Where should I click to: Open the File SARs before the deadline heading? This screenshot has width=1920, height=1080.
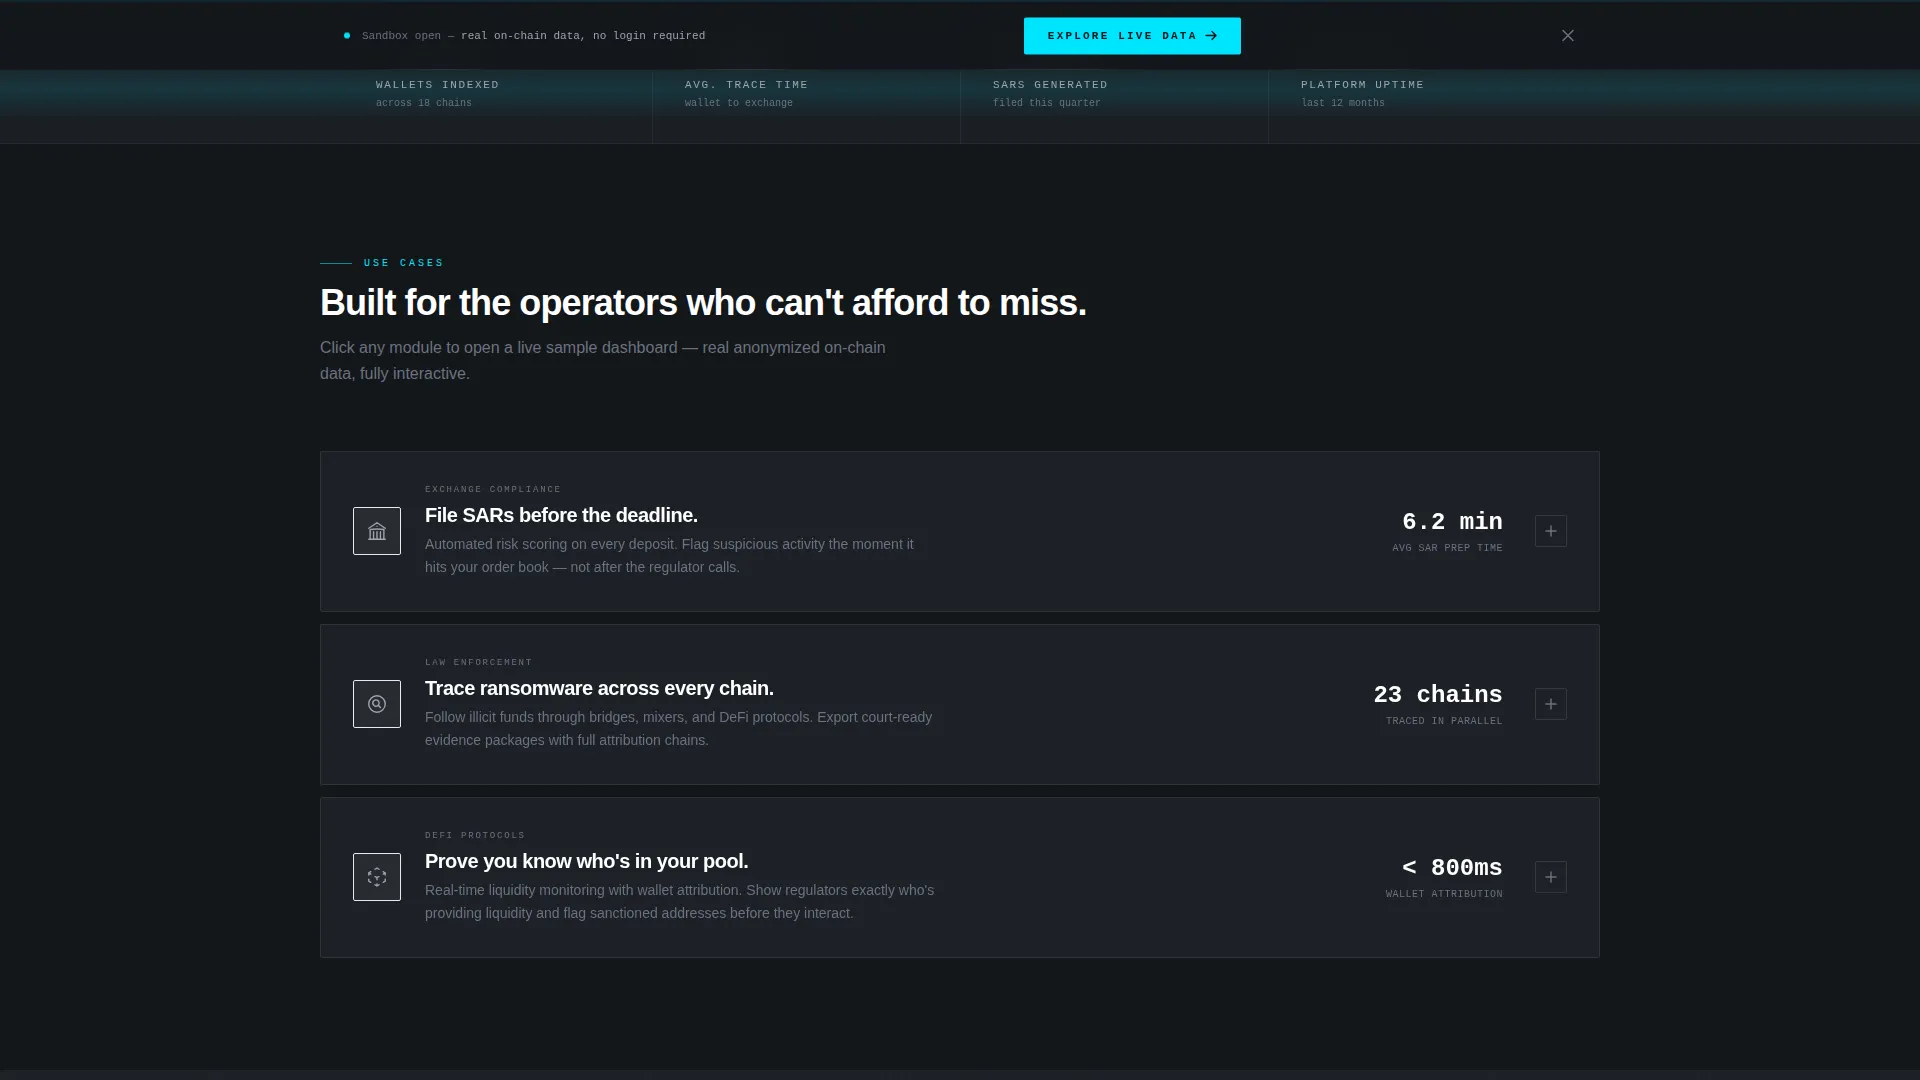tap(561, 515)
